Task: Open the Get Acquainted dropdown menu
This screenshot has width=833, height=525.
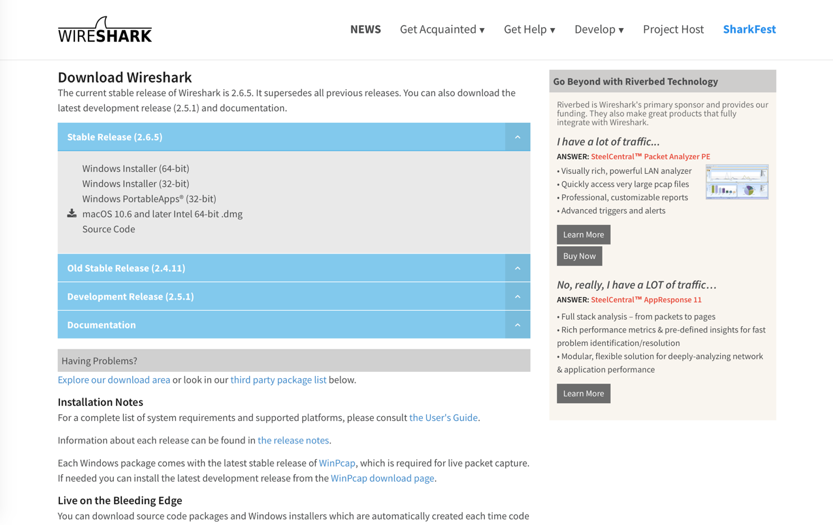Action: pos(442,30)
